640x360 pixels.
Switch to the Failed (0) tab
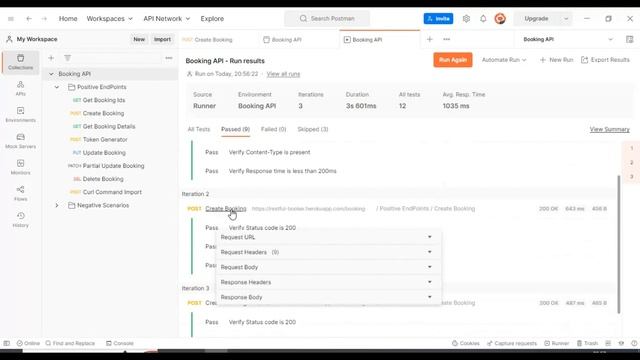pos(273,129)
